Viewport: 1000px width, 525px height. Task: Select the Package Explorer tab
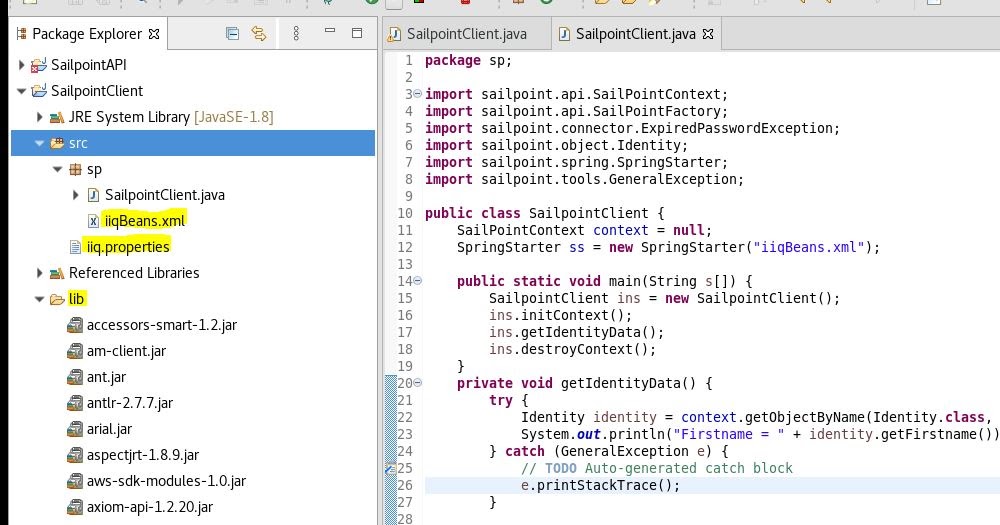(87, 34)
